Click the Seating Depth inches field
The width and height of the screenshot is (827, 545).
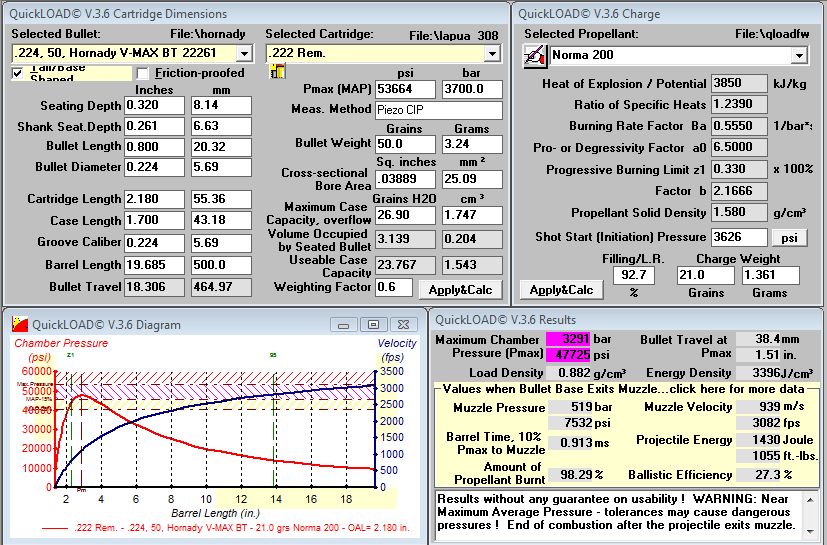(155, 105)
